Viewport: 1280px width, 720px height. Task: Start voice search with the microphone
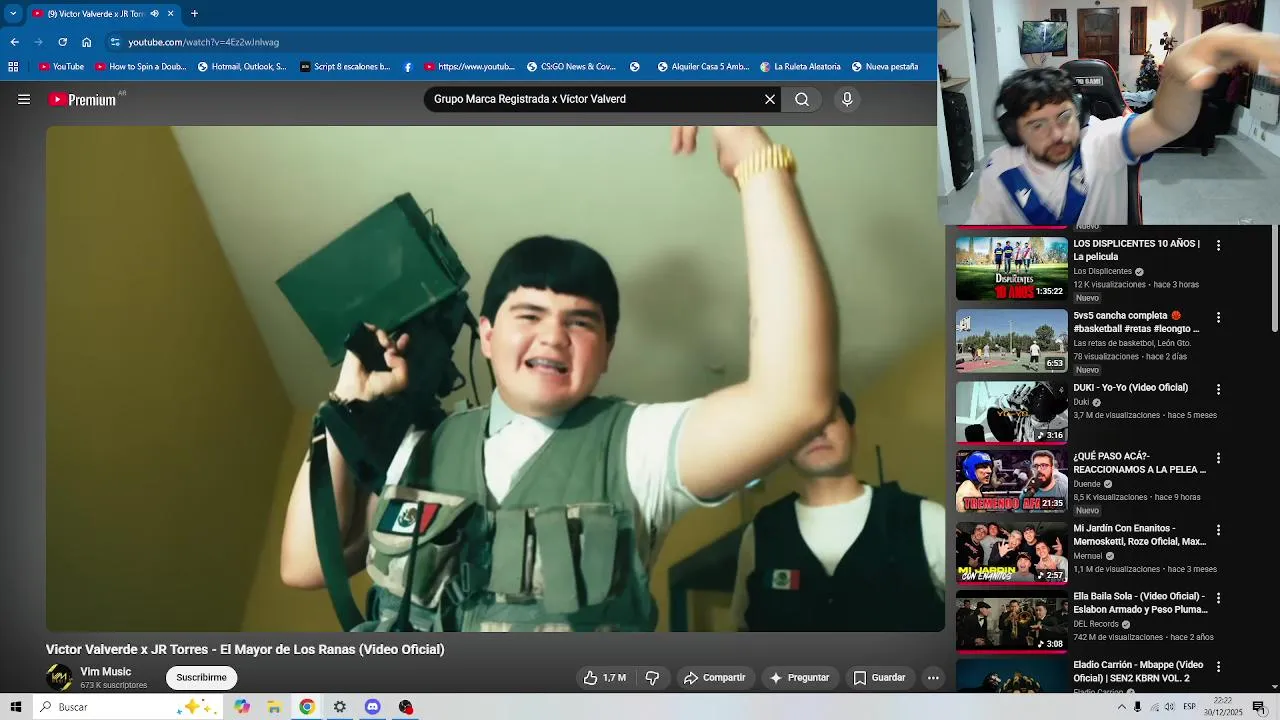pyautogui.click(x=847, y=99)
